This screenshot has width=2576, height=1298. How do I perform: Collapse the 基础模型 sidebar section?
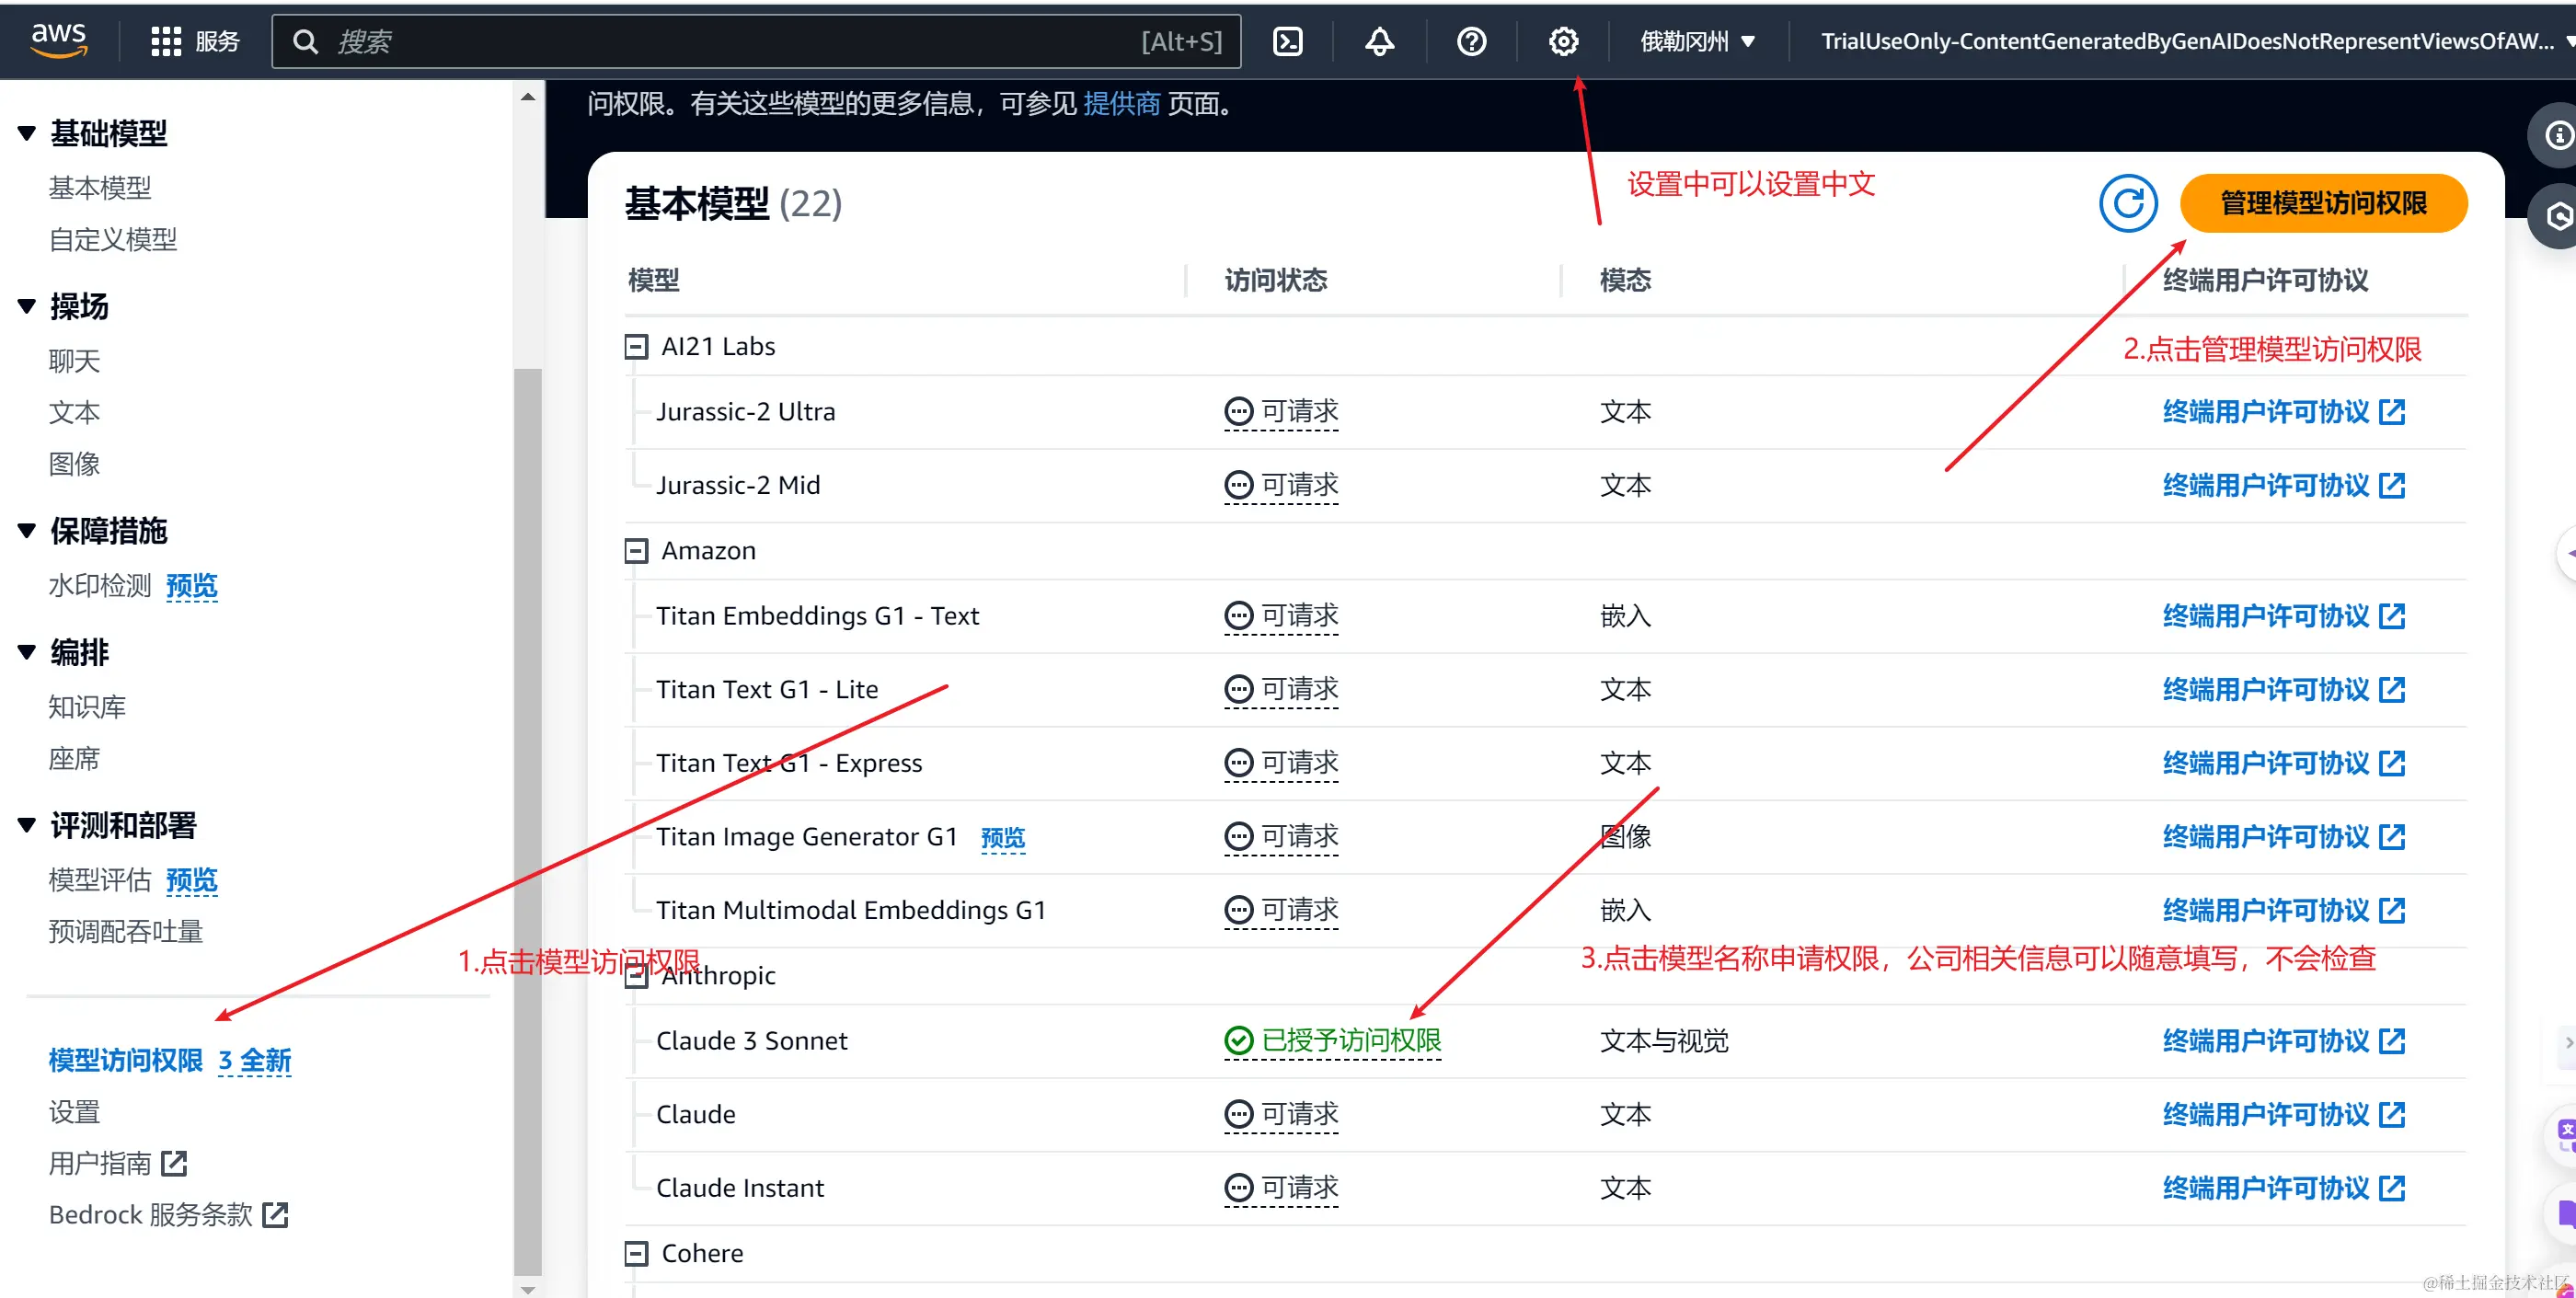(x=27, y=133)
